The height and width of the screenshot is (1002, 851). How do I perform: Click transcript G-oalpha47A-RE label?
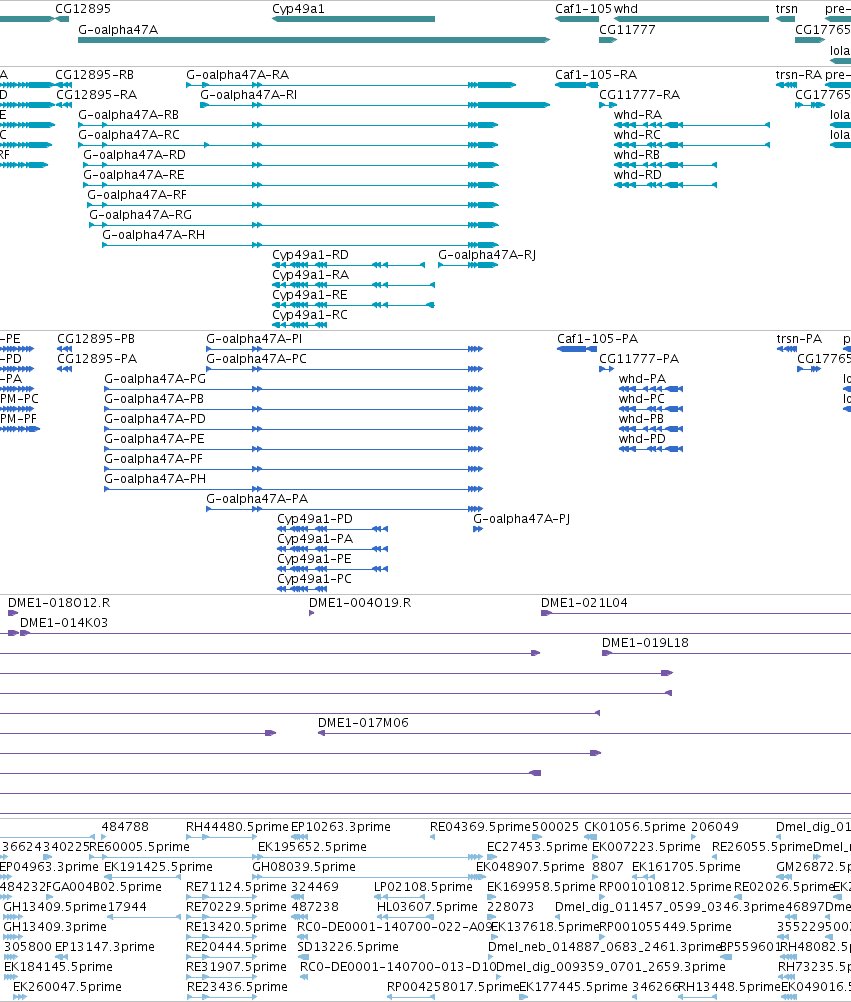(x=134, y=175)
